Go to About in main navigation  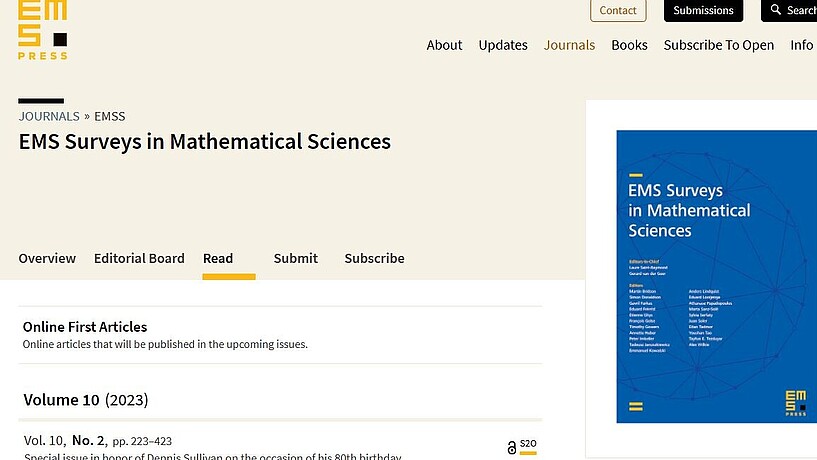click(444, 45)
